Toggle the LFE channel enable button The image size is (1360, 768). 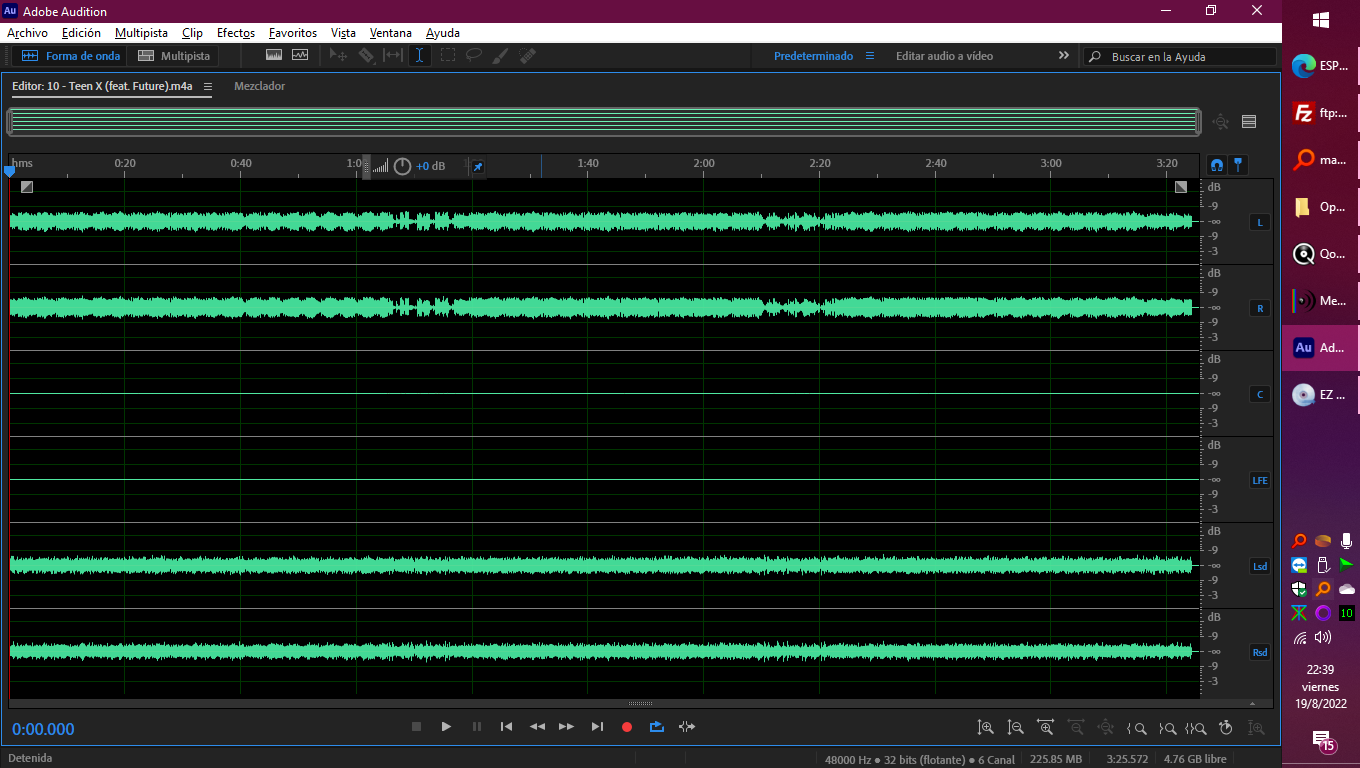coord(1260,480)
